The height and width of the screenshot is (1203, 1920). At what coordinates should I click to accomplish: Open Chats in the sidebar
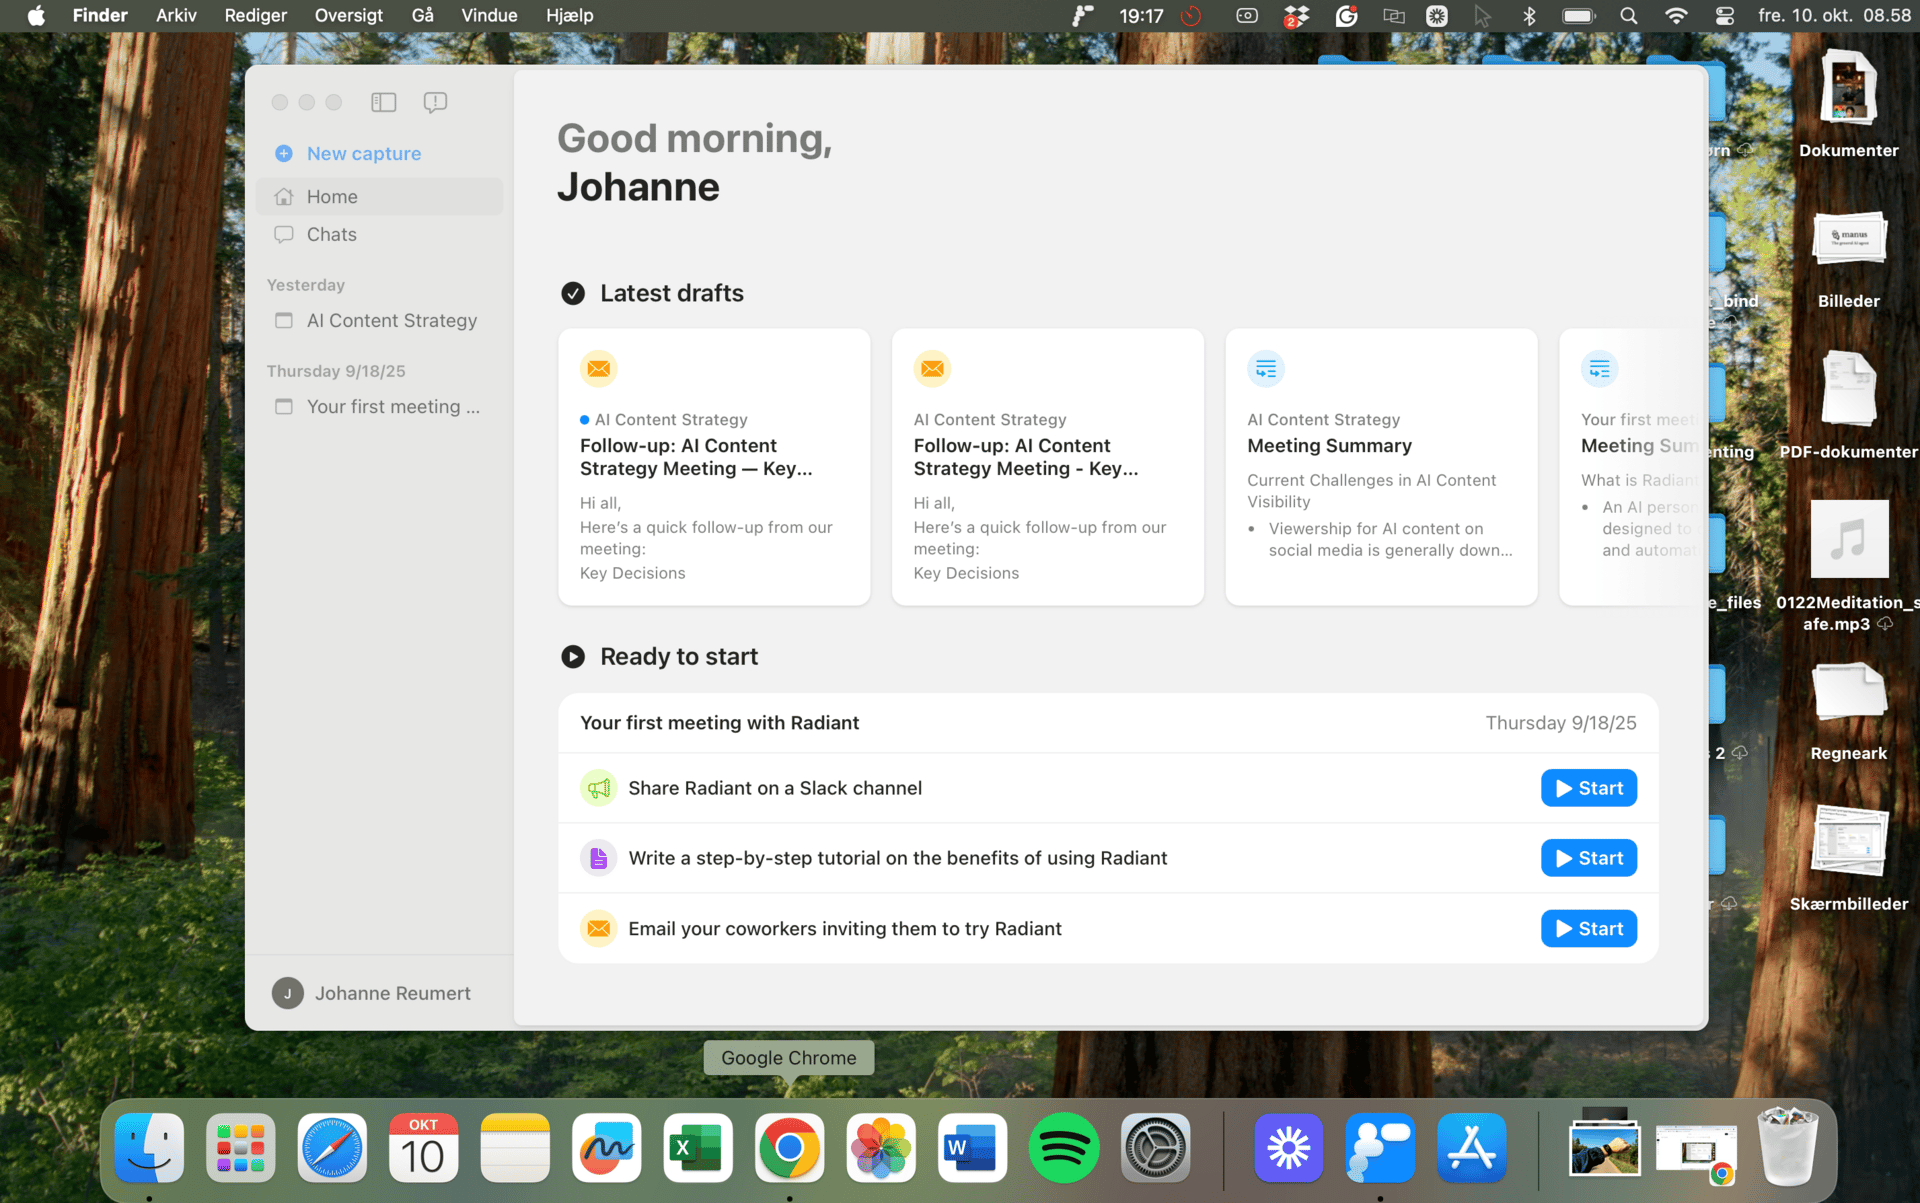click(x=331, y=234)
